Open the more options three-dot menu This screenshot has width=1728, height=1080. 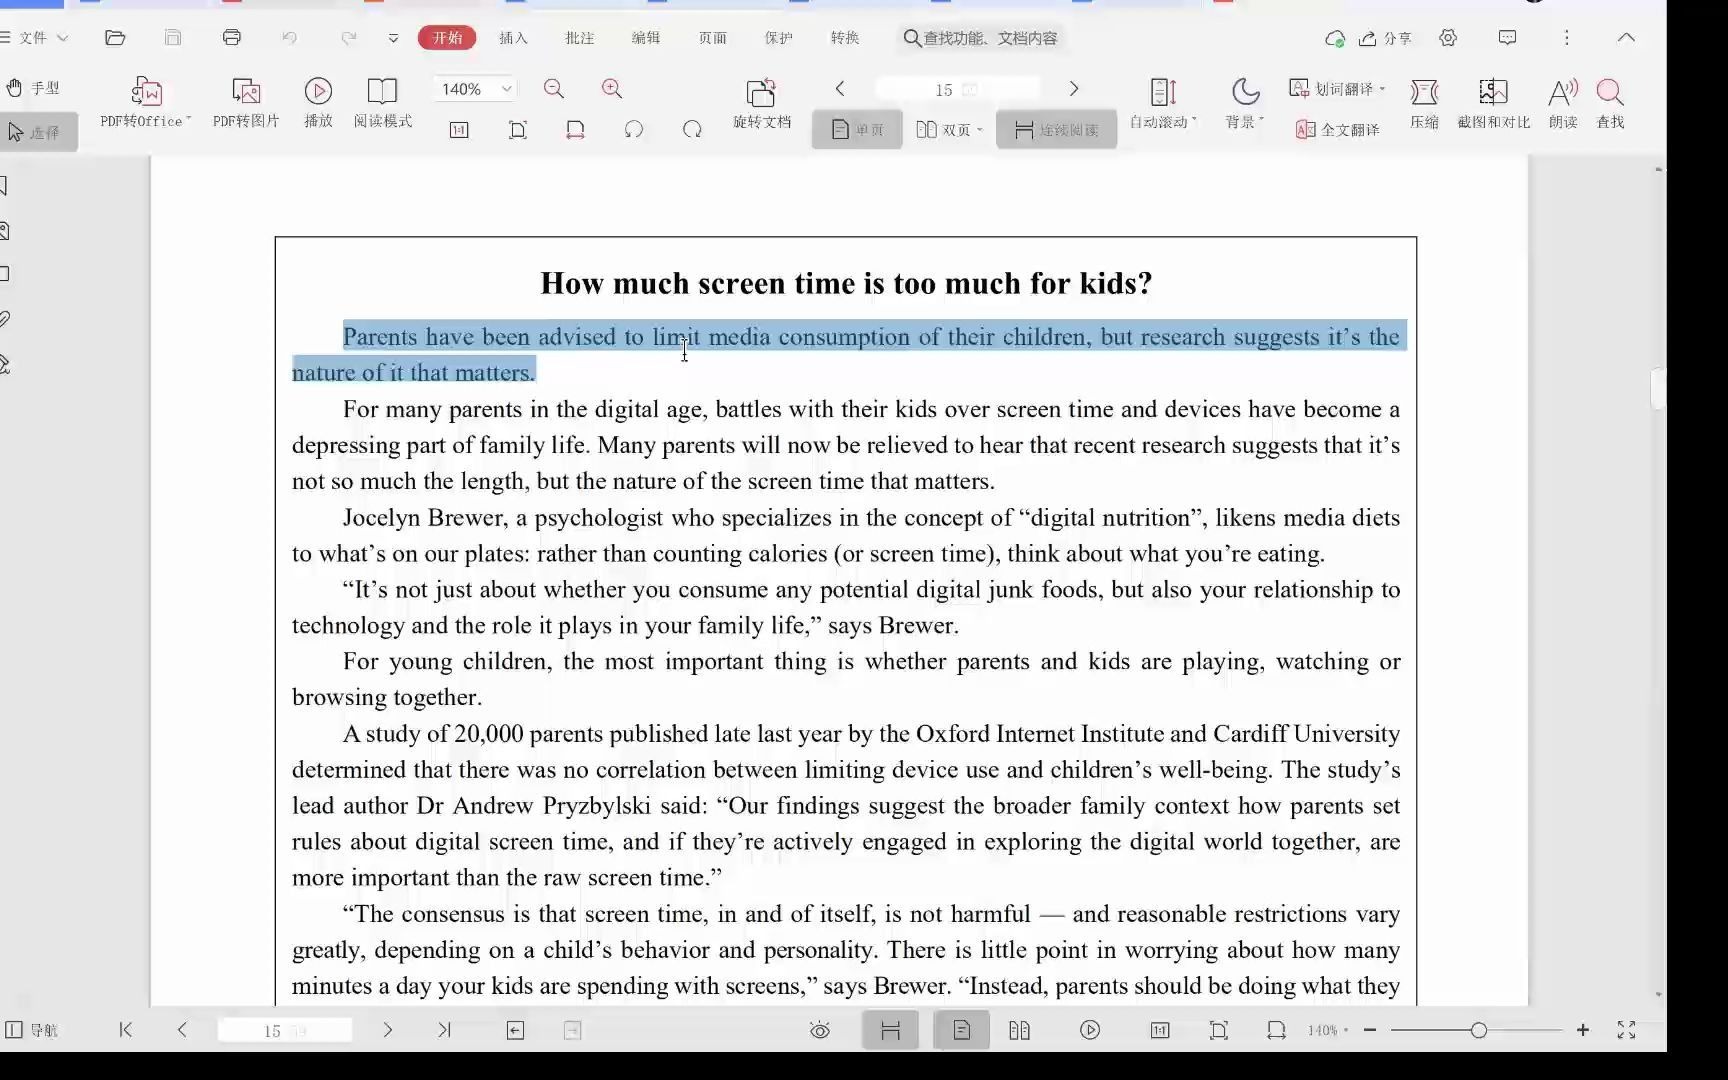coord(1567,38)
